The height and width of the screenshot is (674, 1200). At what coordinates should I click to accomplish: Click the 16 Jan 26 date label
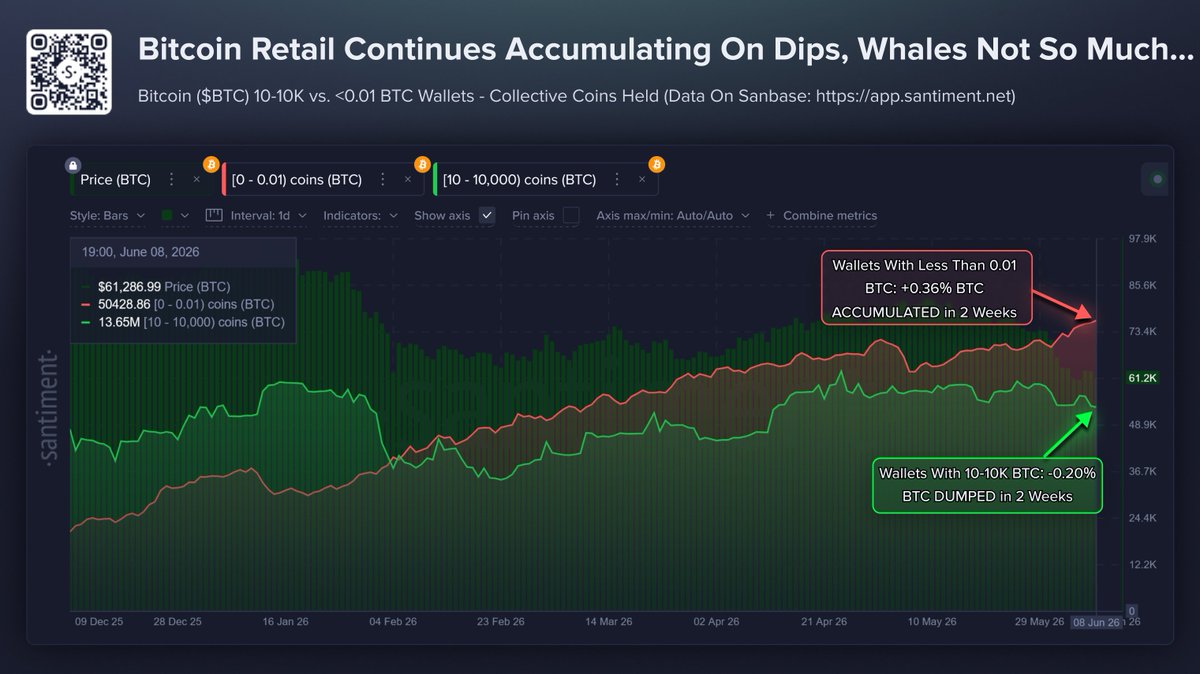(x=286, y=622)
